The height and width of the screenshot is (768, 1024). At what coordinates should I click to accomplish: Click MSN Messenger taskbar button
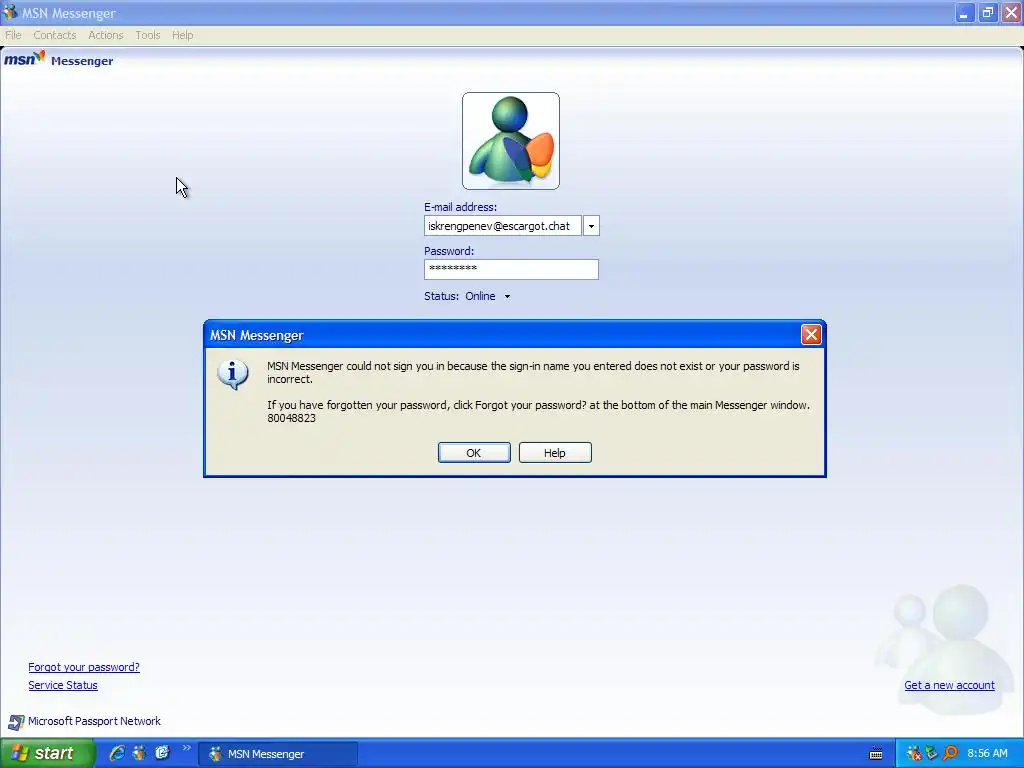click(x=278, y=754)
